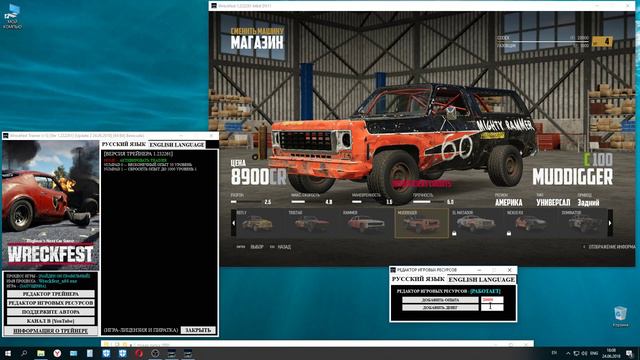Click volume icon in system tray

coord(584,353)
